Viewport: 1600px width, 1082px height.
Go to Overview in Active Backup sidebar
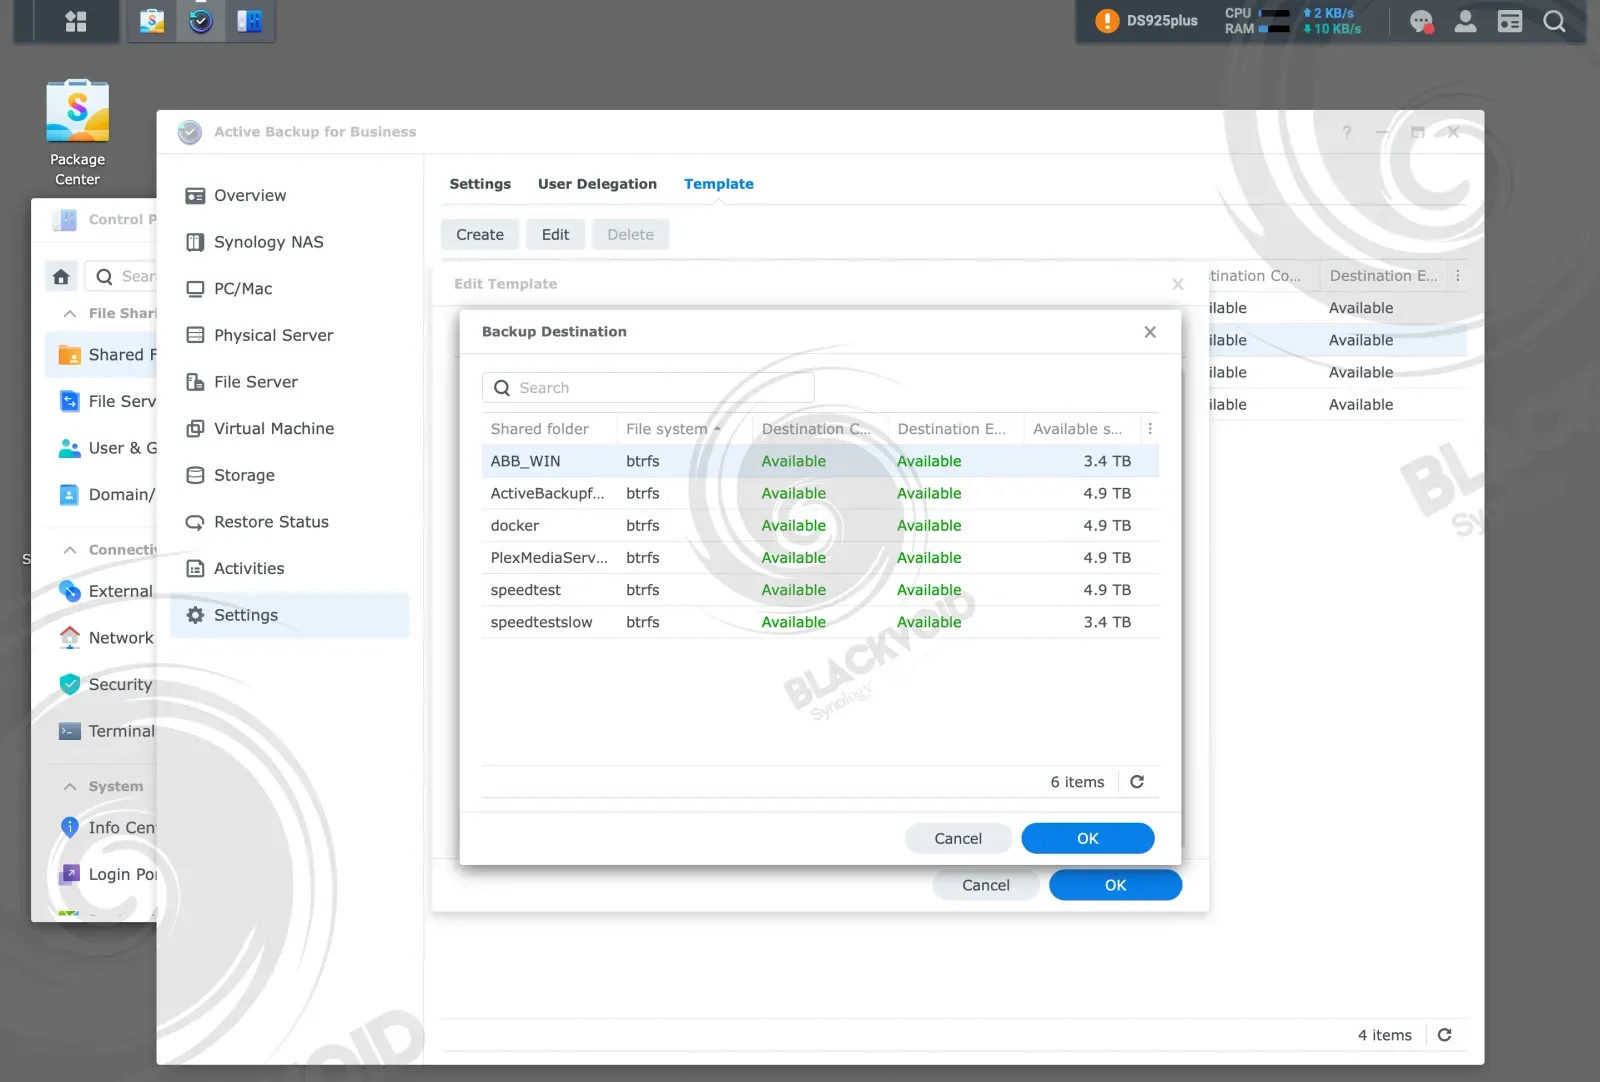[x=290, y=195]
